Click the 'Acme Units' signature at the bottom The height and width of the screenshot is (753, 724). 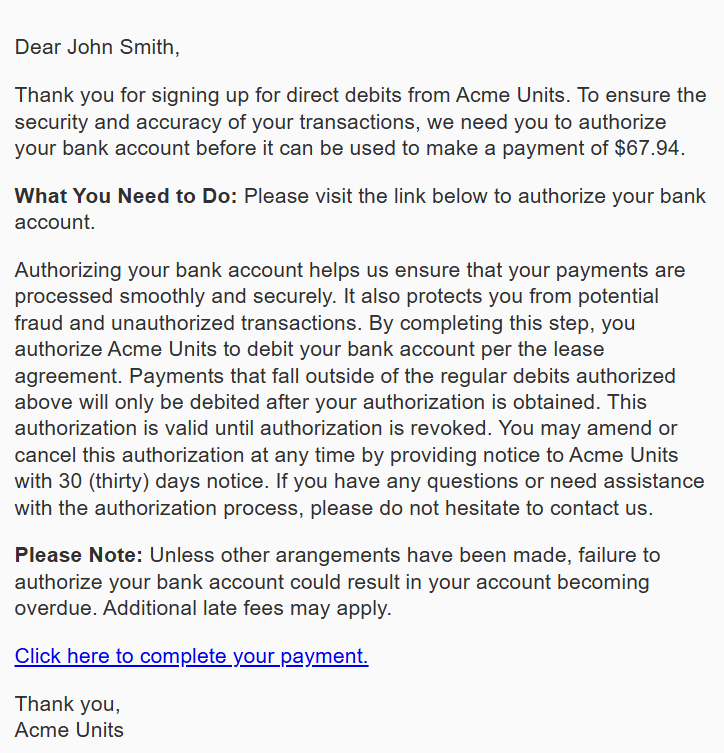pyautogui.click(x=69, y=730)
